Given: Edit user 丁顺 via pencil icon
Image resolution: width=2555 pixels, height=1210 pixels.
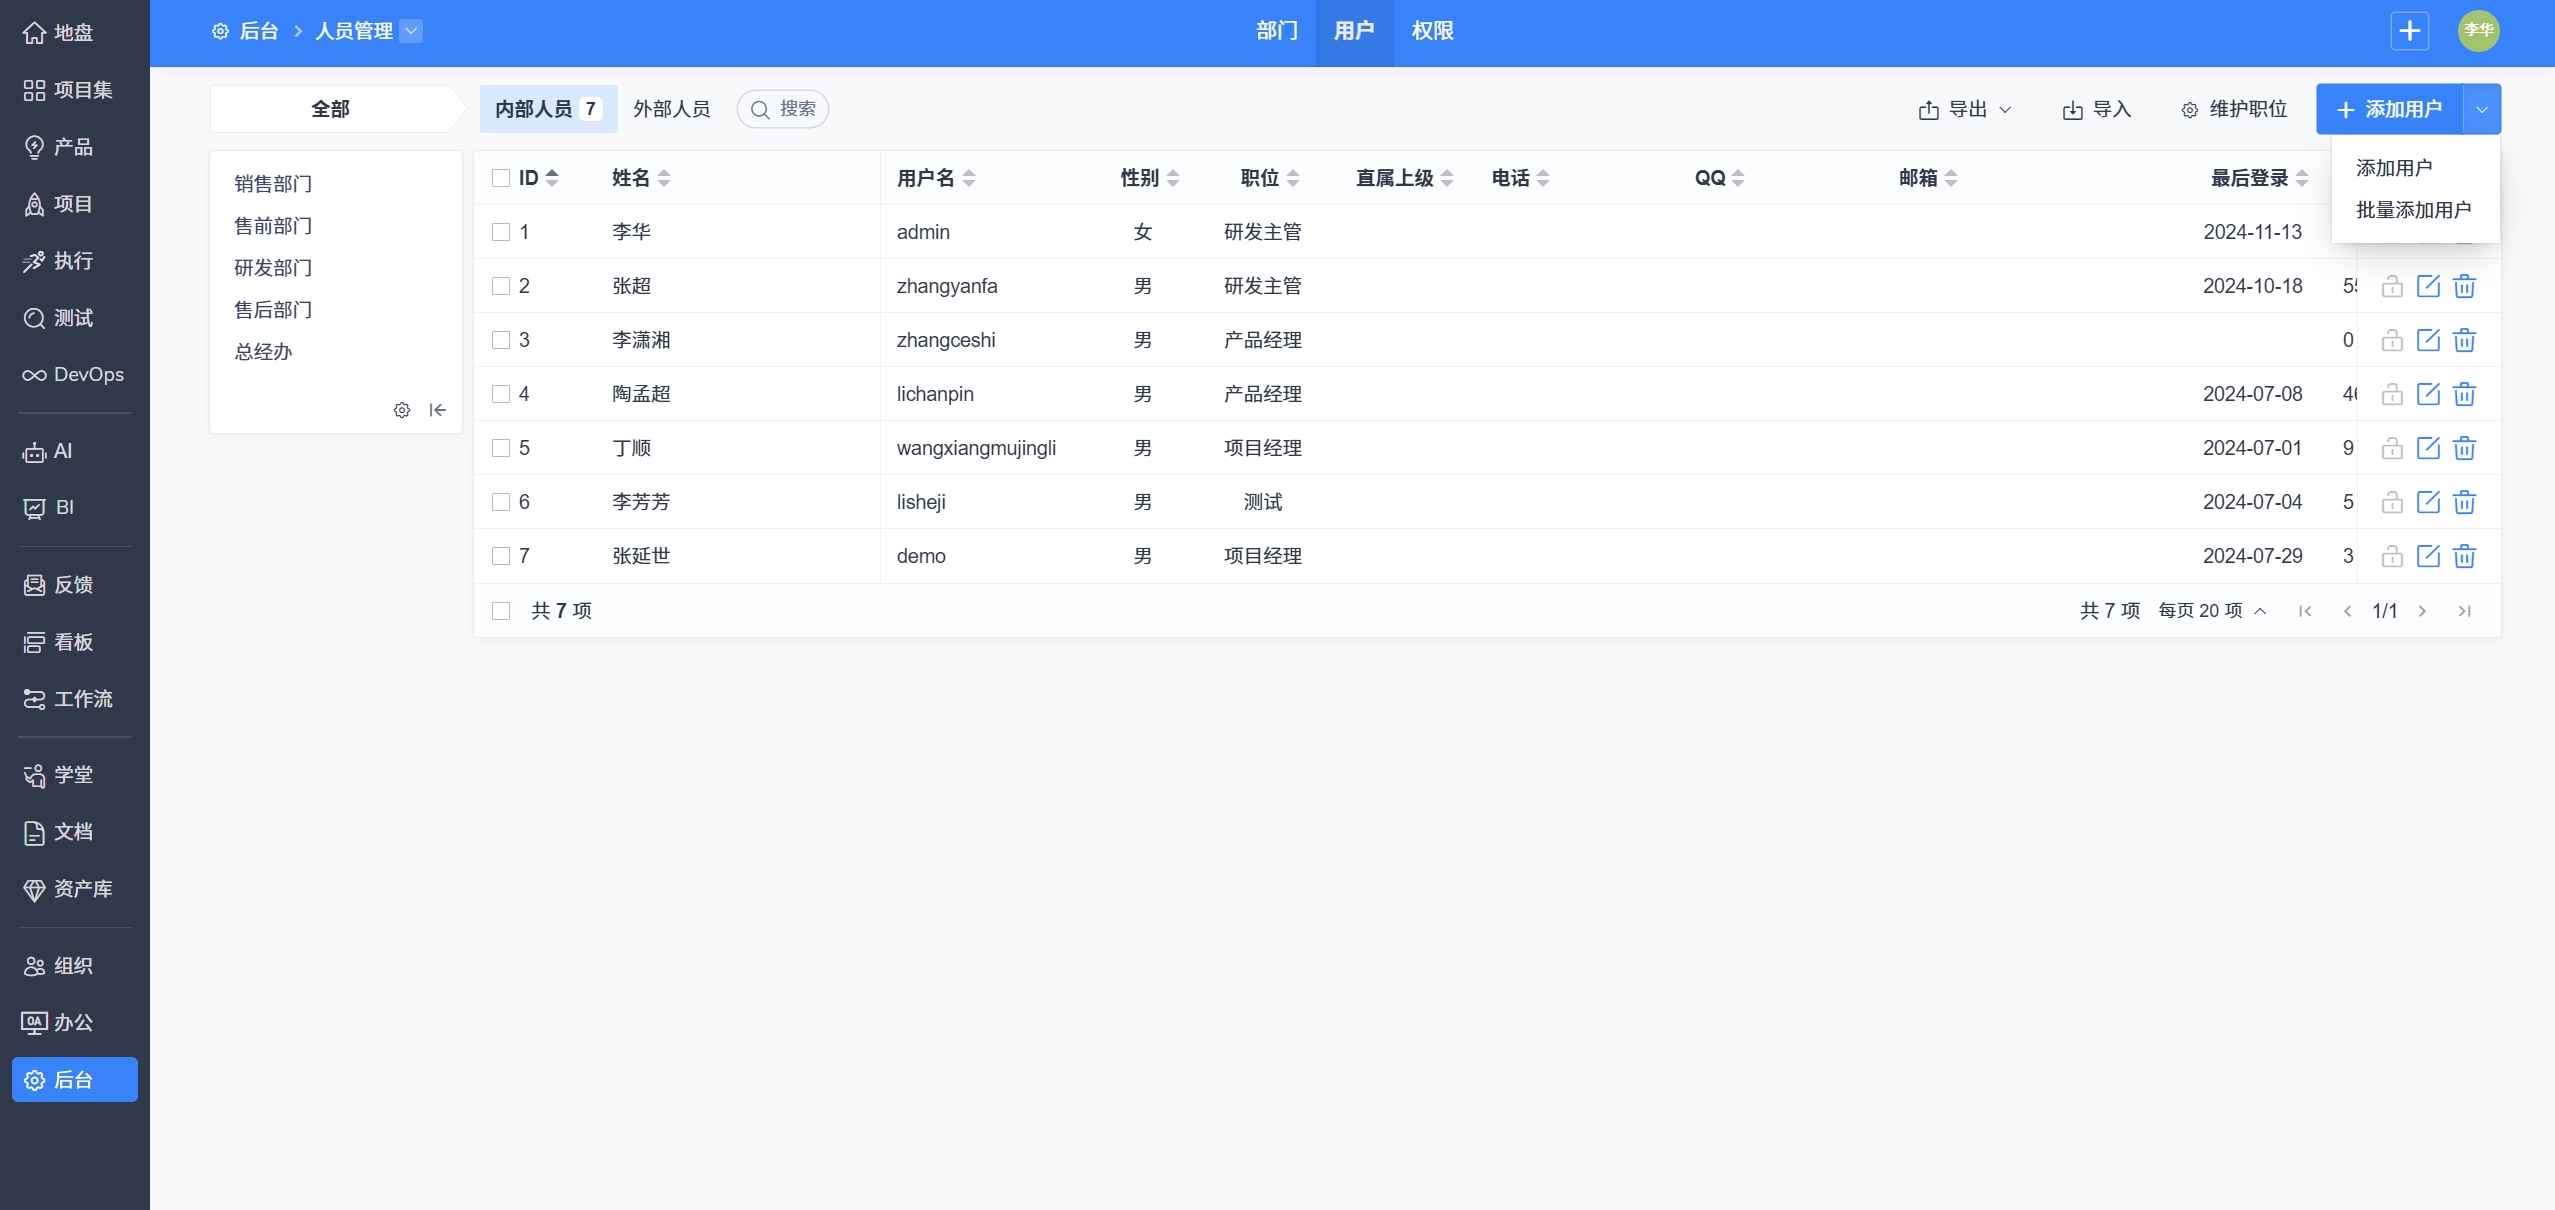Looking at the screenshot, I should (2428, 448).
